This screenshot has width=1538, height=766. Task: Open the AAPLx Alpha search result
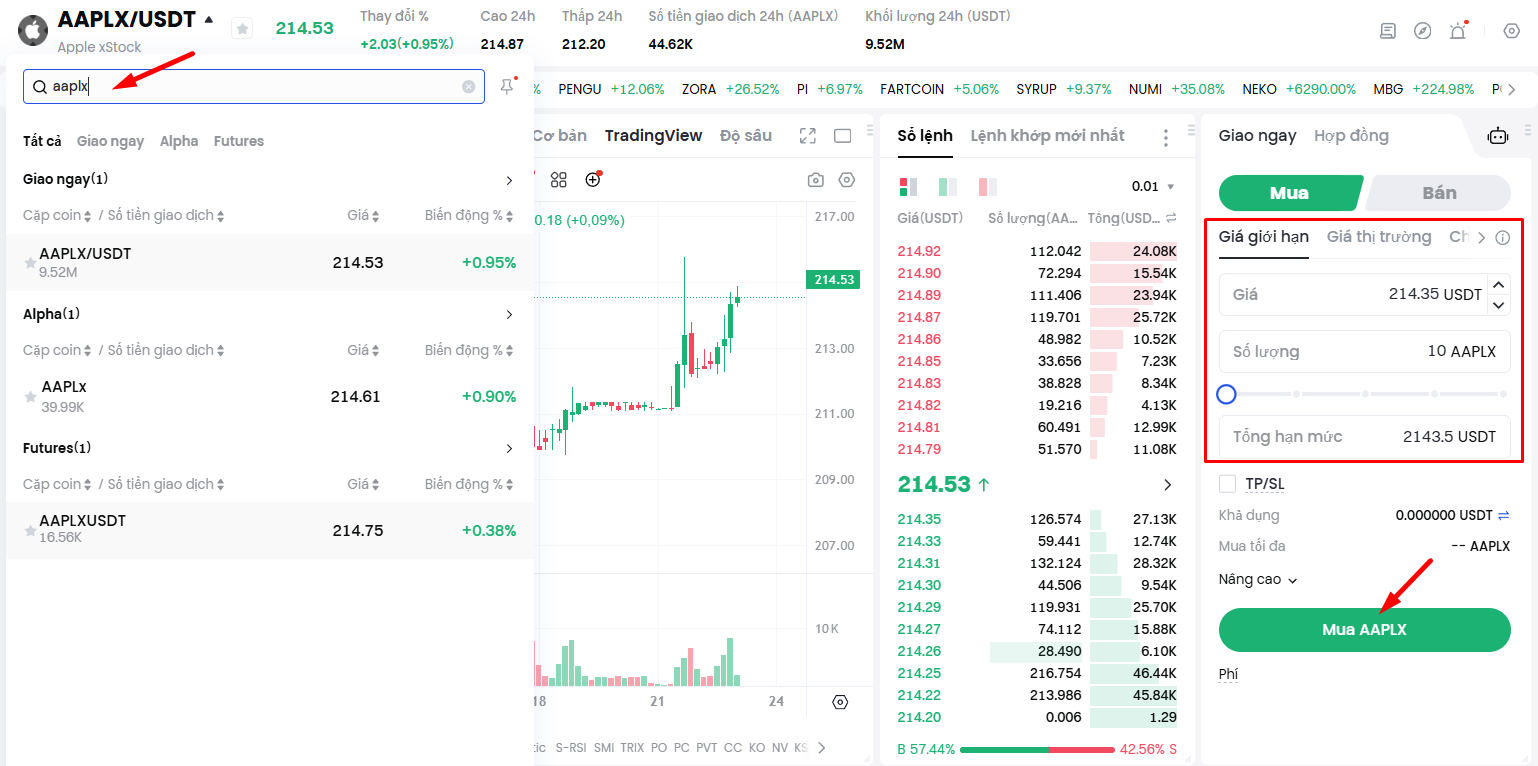[x=270, y=397]
